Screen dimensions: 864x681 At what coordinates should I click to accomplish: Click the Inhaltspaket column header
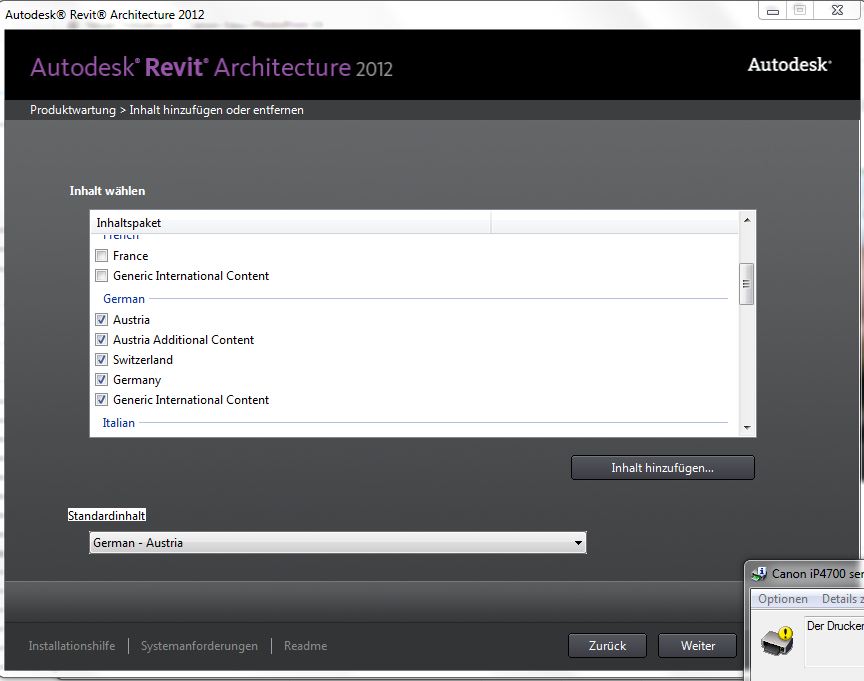tap(290, 223)
